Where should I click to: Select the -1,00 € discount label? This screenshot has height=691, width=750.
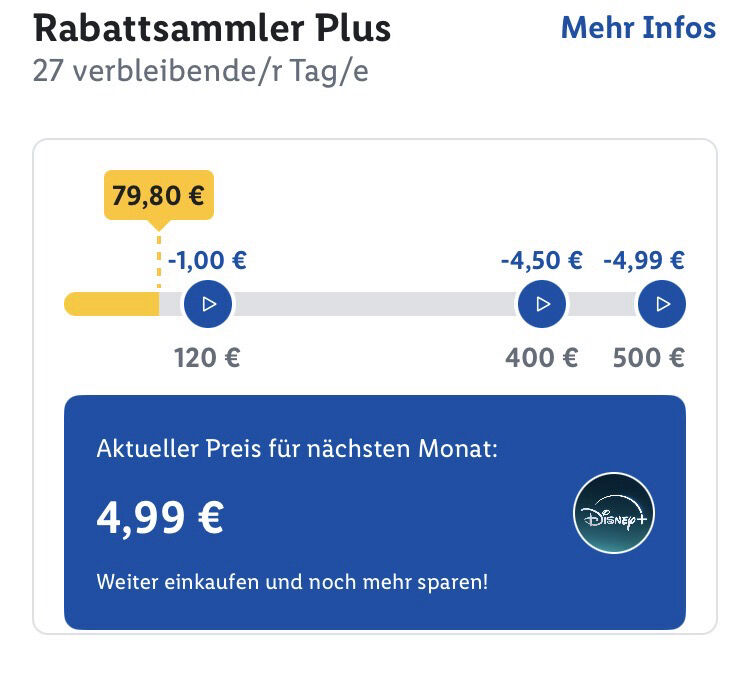[207, 261]
